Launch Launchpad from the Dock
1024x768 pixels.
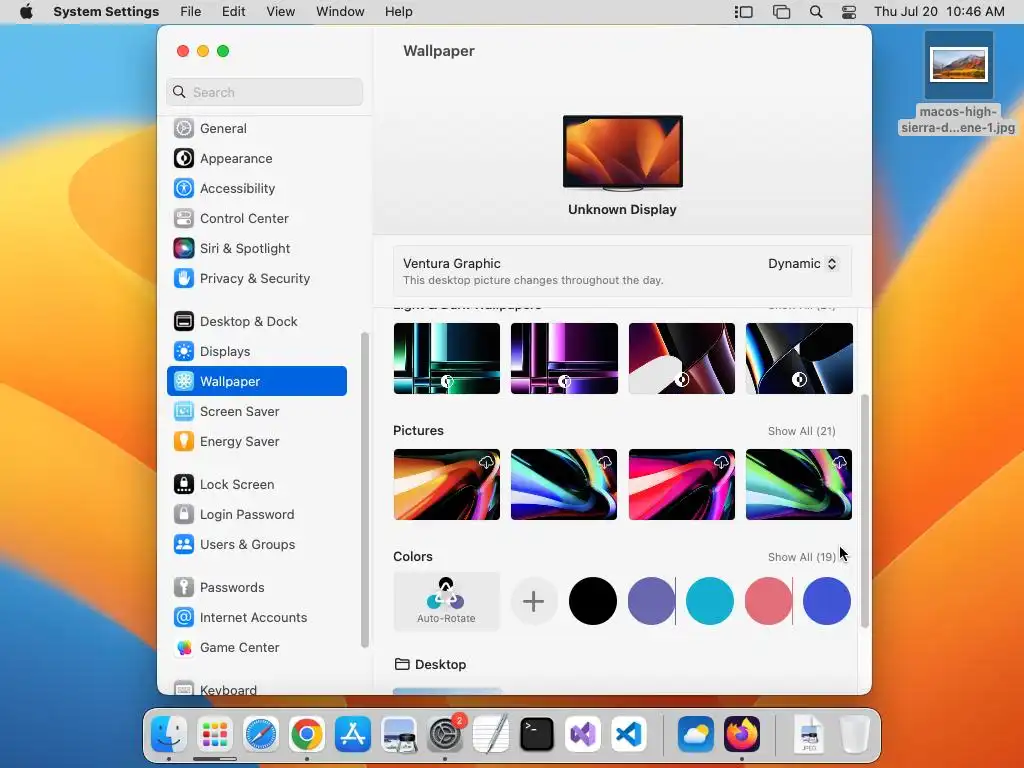[x=215, y=734]
